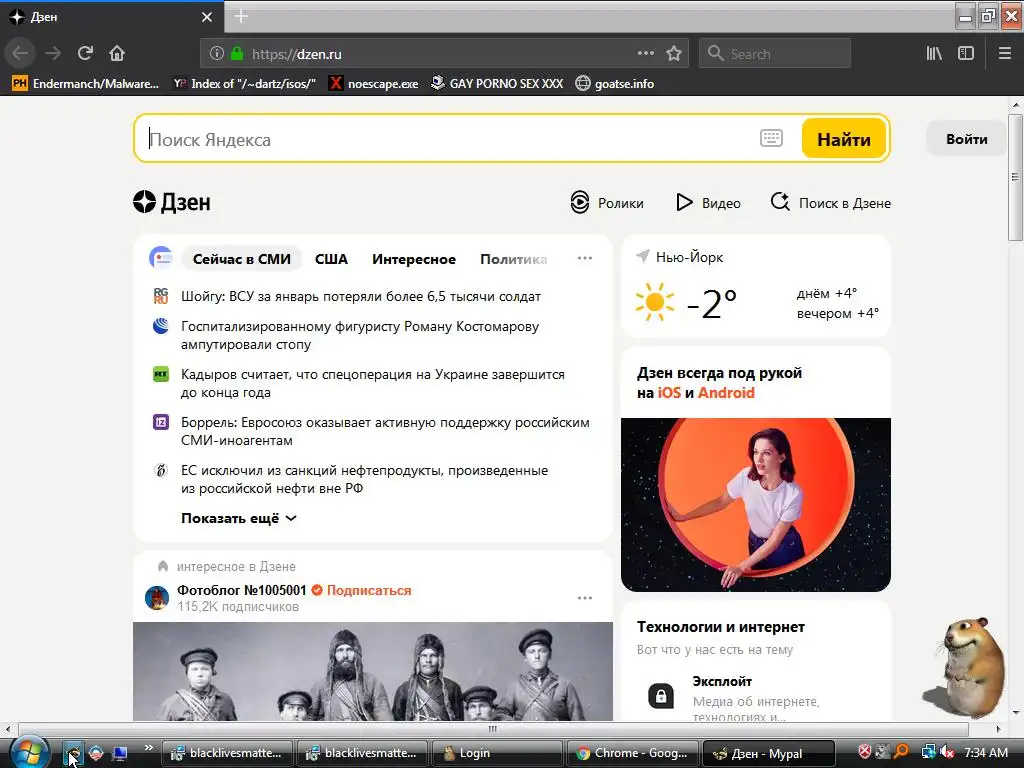Click the Войти login button

967,139
